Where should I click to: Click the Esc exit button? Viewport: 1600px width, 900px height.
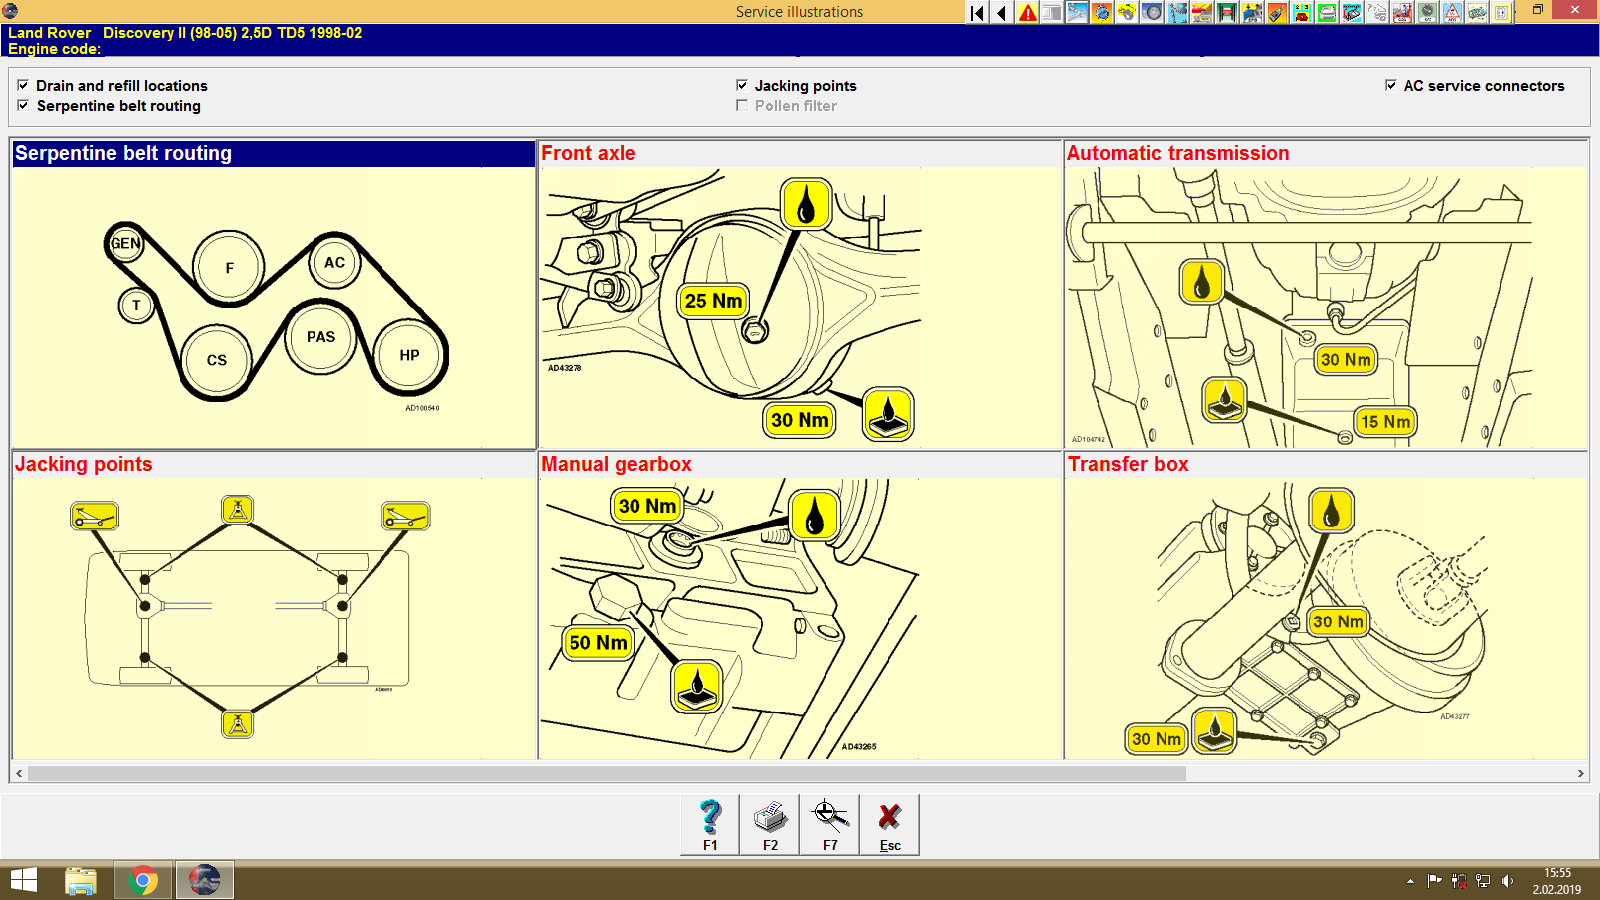pyautogui.click(x=890, y=823)
